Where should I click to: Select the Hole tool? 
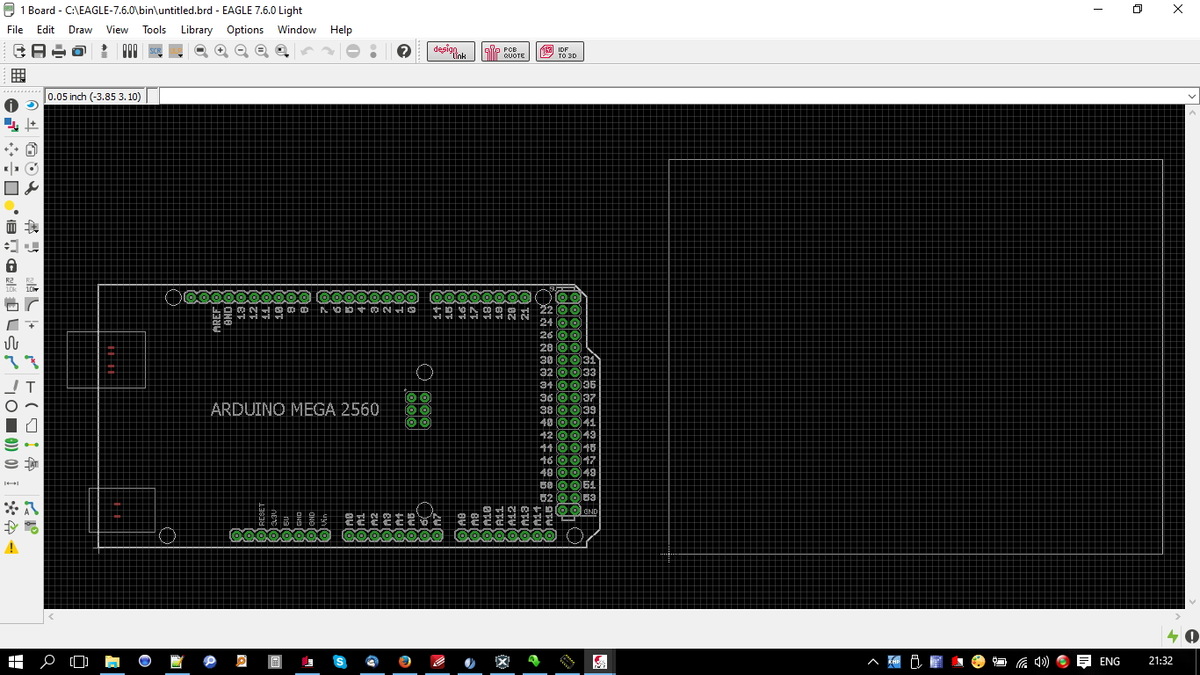click(11, 464)
